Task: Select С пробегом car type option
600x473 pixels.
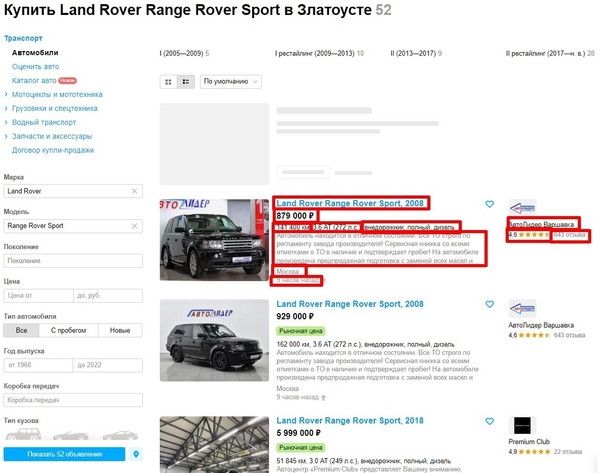Action: pos(68,330)
